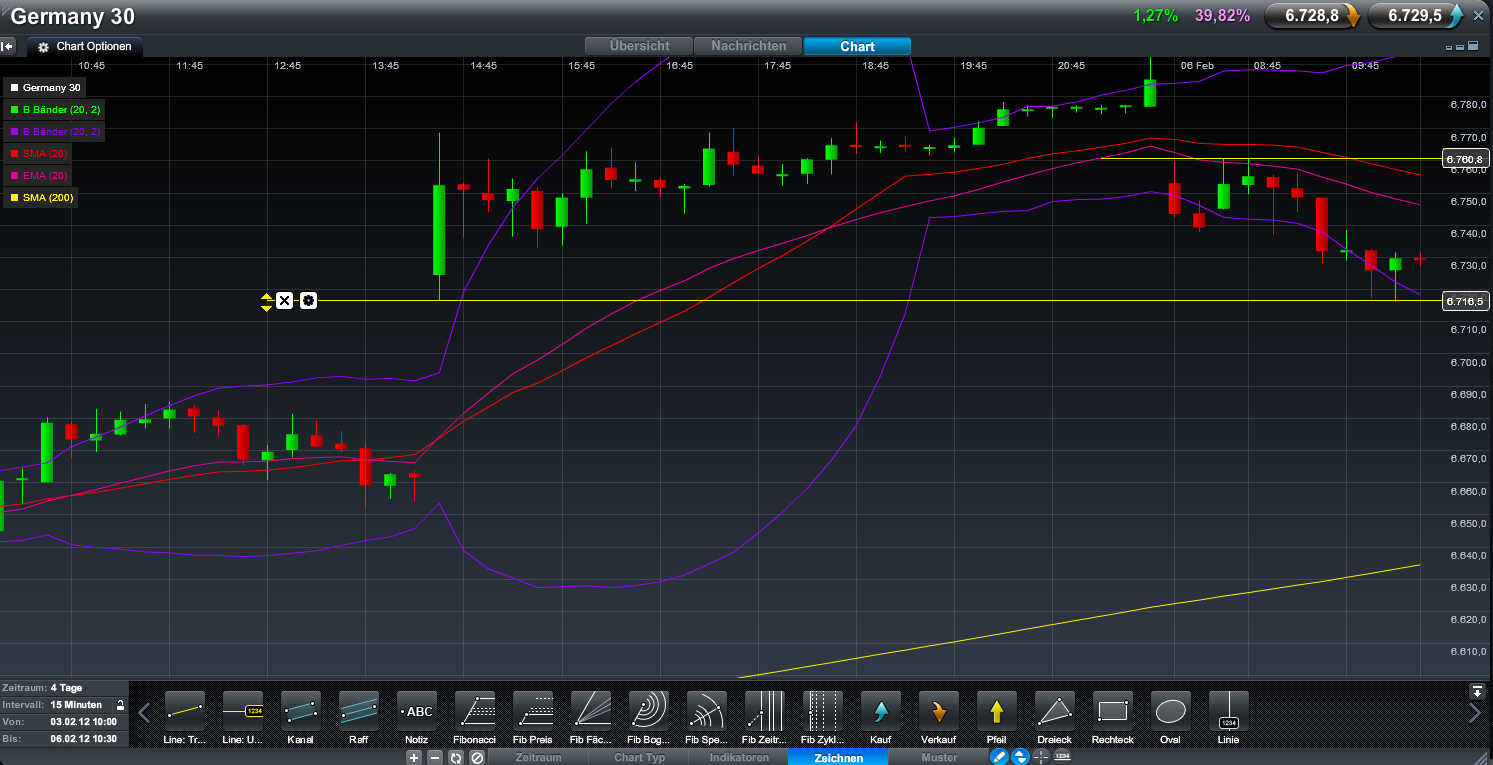Viewport: 1493px width, 765px height.
Task: Pick the Fib Bogen arcs tool
Action: (649, 717)
